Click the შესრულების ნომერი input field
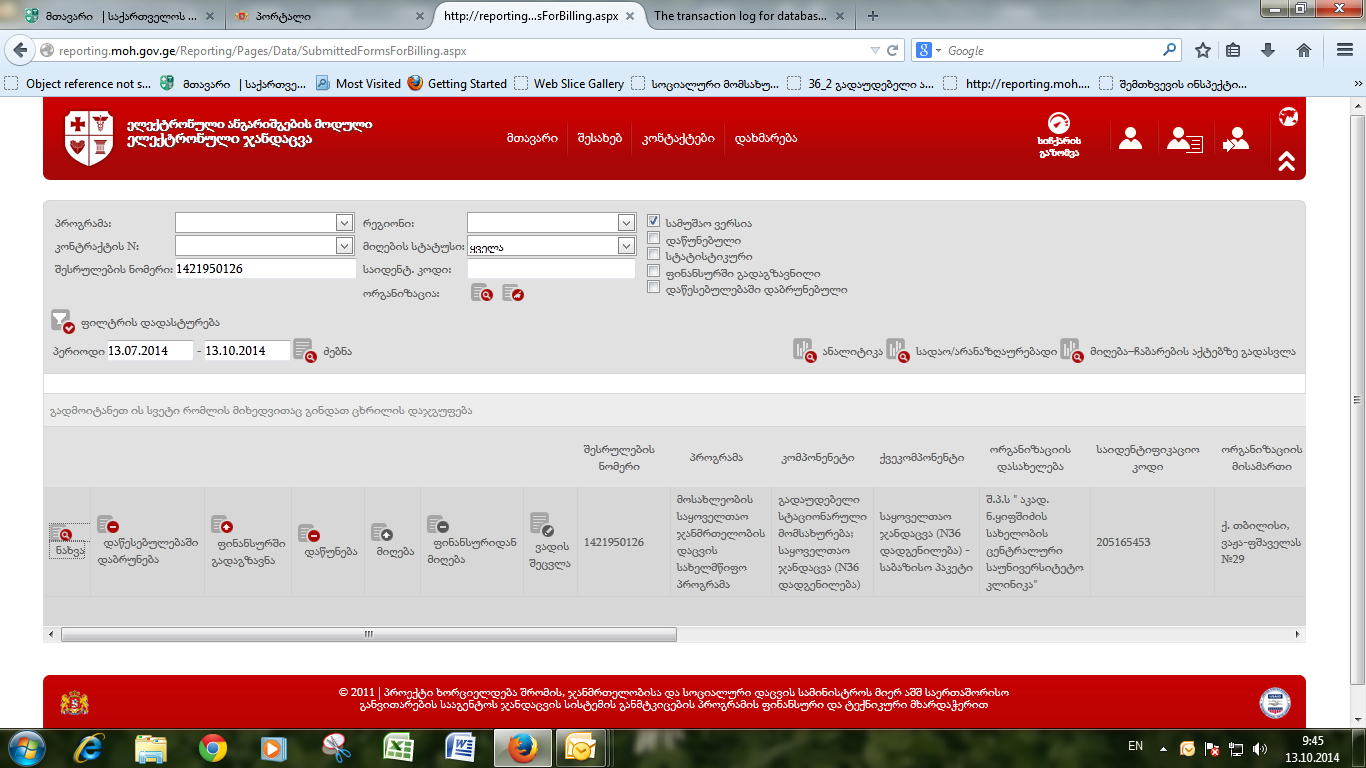The image size is (1366, 768). [x=264, y=269]
